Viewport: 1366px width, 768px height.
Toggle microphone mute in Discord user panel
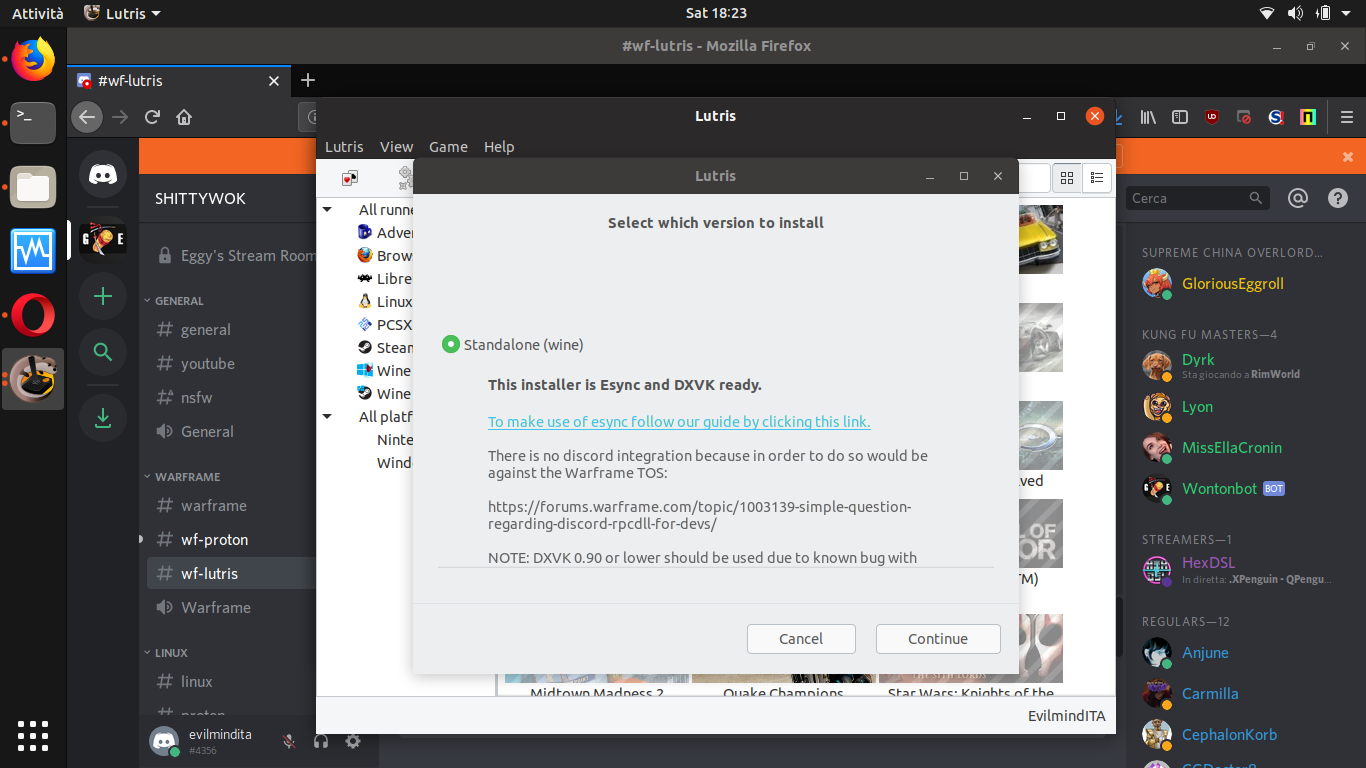coord(289,741)
